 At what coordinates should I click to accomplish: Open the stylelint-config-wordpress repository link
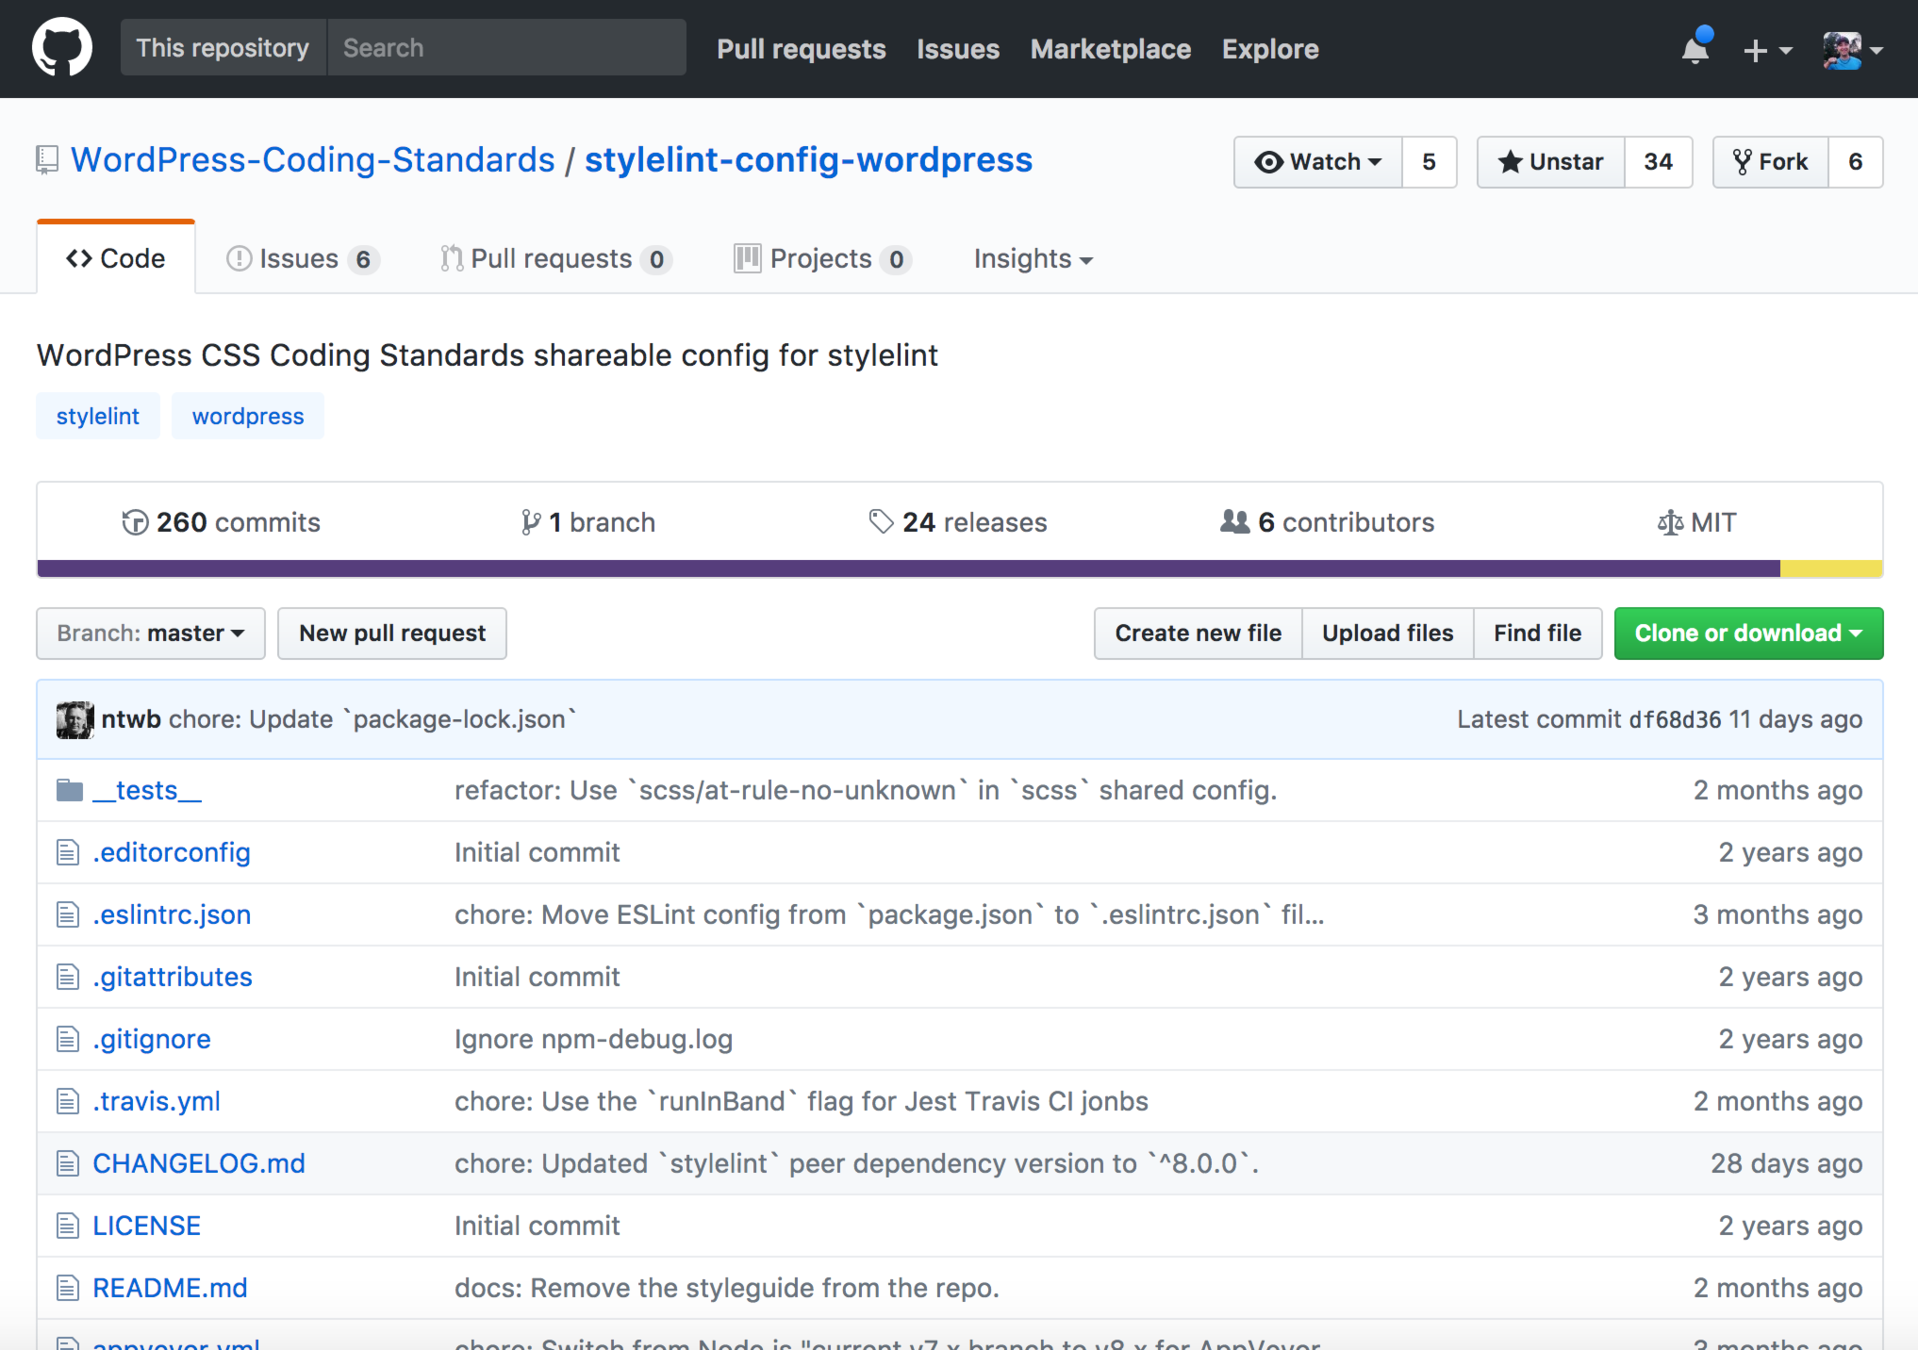(808, 160)
